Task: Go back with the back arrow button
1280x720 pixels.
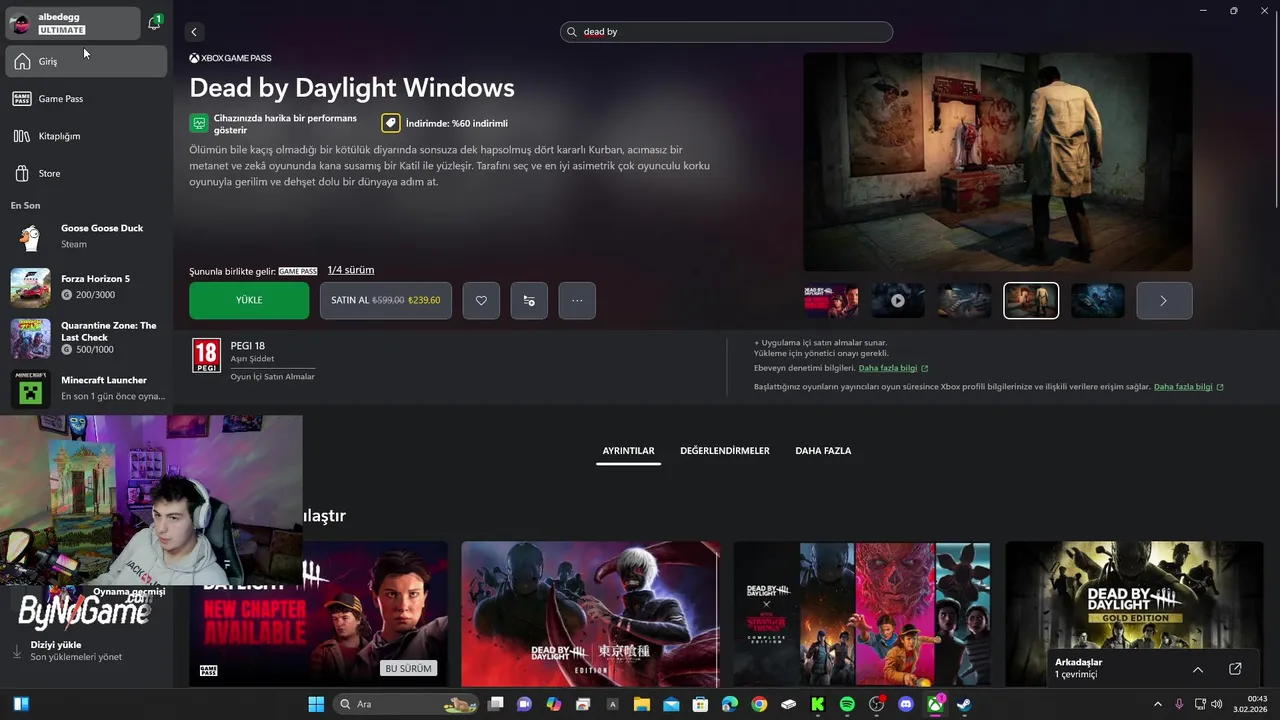Action: pyautogui.click(x=194, y=32)
